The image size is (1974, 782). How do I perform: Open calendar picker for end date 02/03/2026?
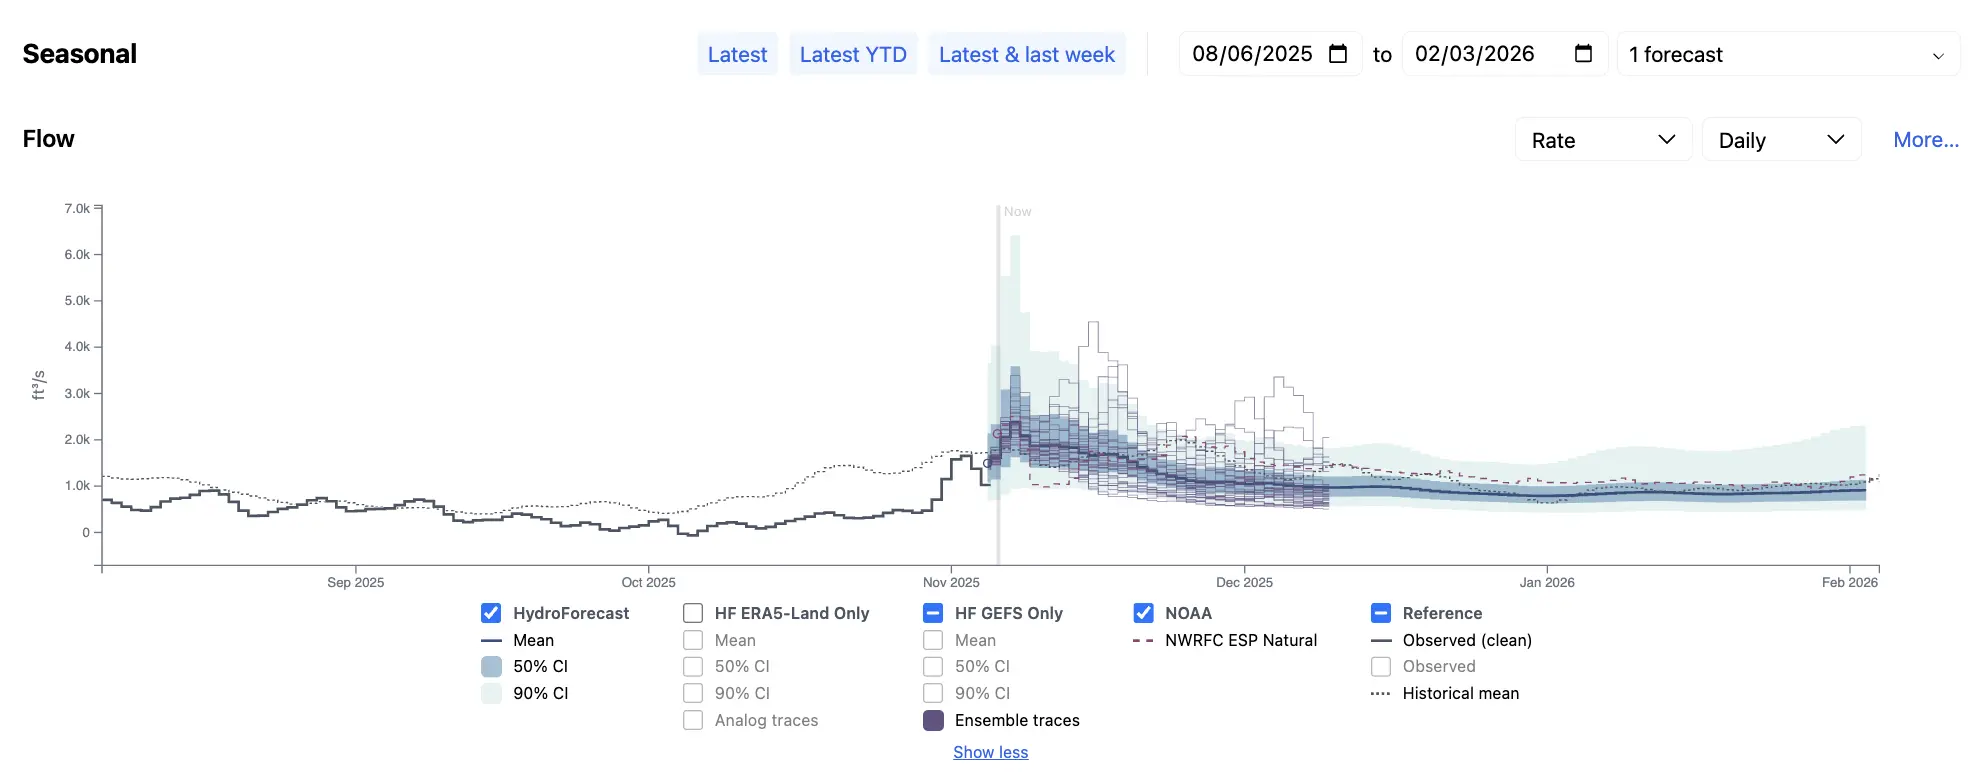tap(1583, 54)
